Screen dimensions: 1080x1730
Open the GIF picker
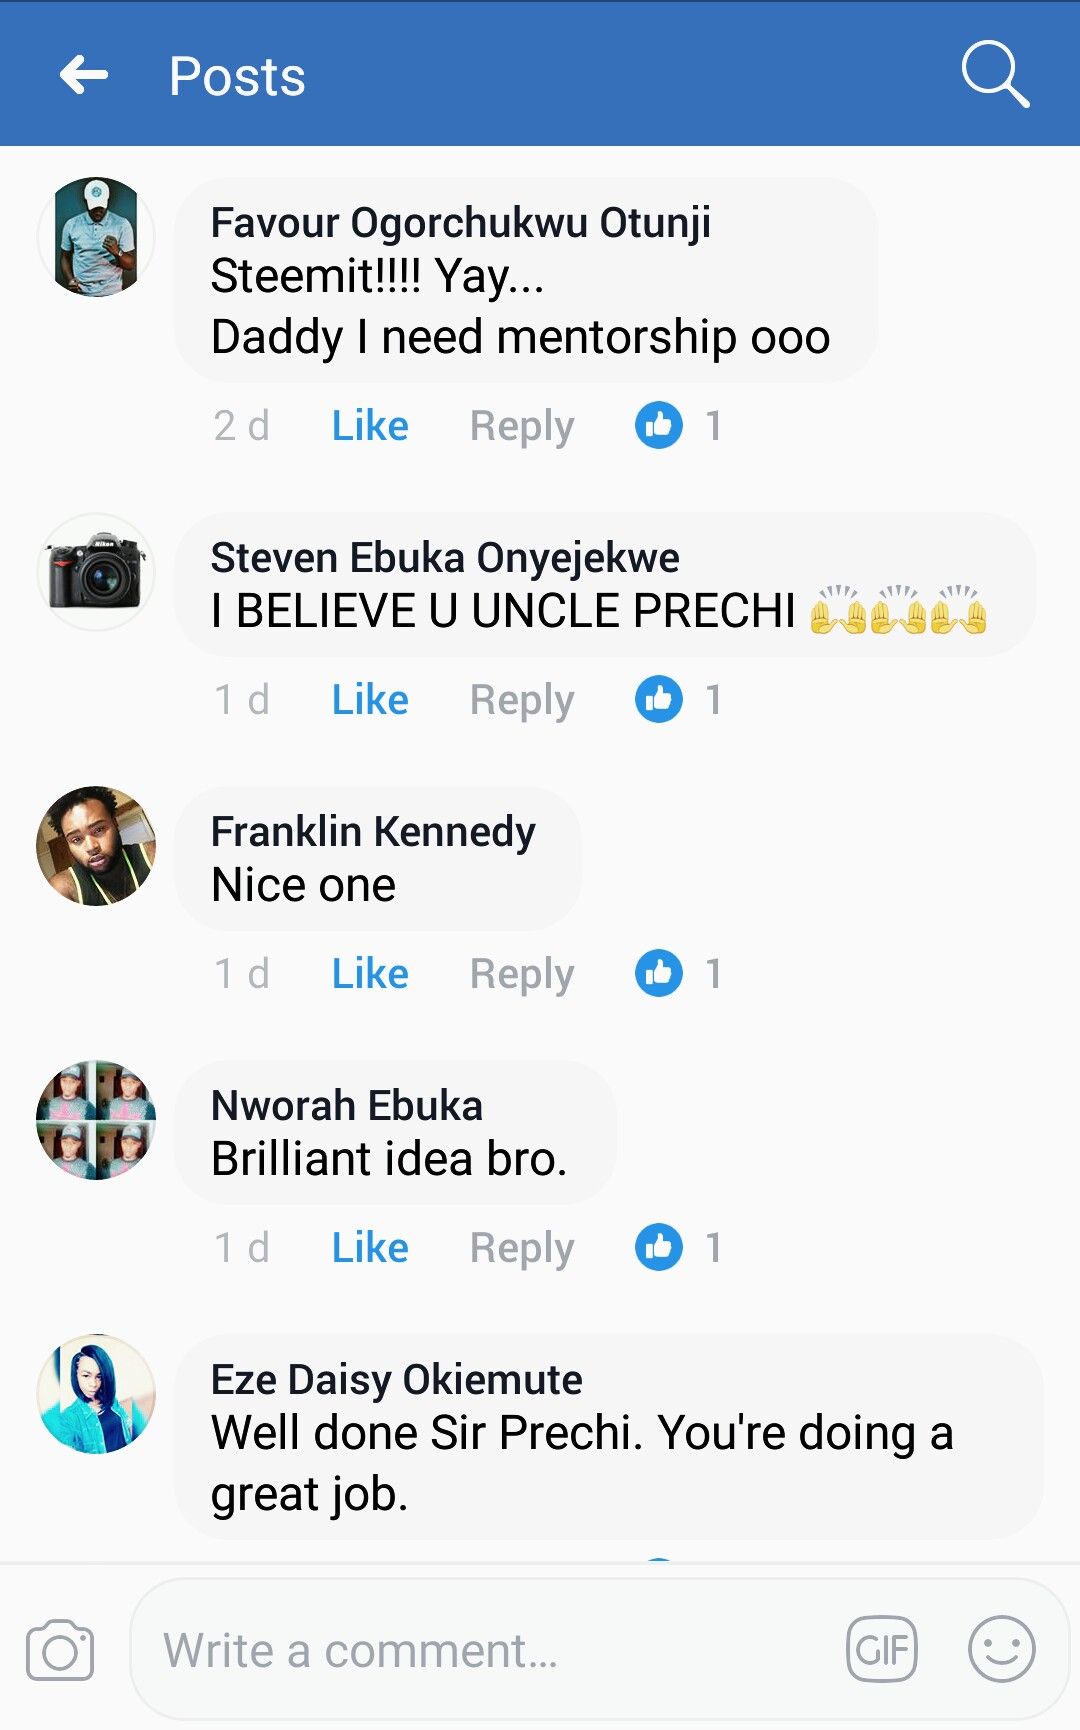pos(881,1649)
